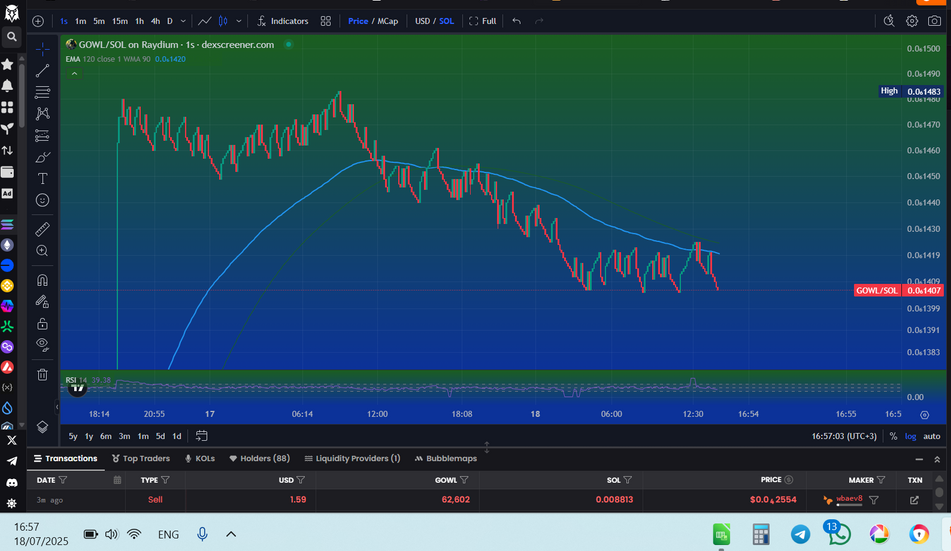This screenshot has width=951, height=551.
Task: Open new pairs sprout icon
Action: [7, 129]
